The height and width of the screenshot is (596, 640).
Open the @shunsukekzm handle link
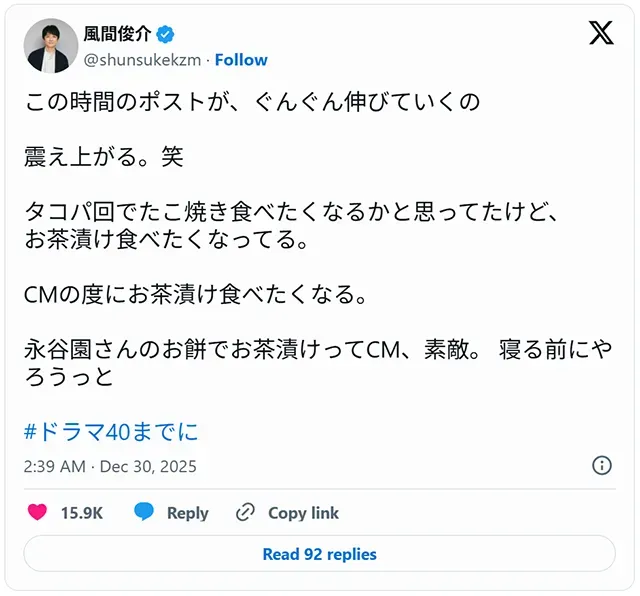[141, 60]
